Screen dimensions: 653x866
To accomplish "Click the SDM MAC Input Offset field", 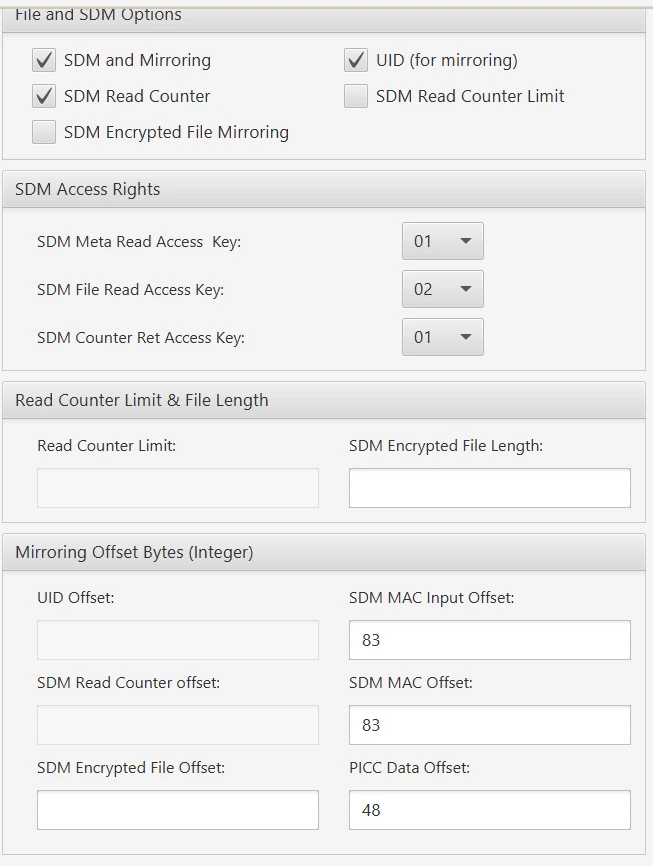I will 489,640.
